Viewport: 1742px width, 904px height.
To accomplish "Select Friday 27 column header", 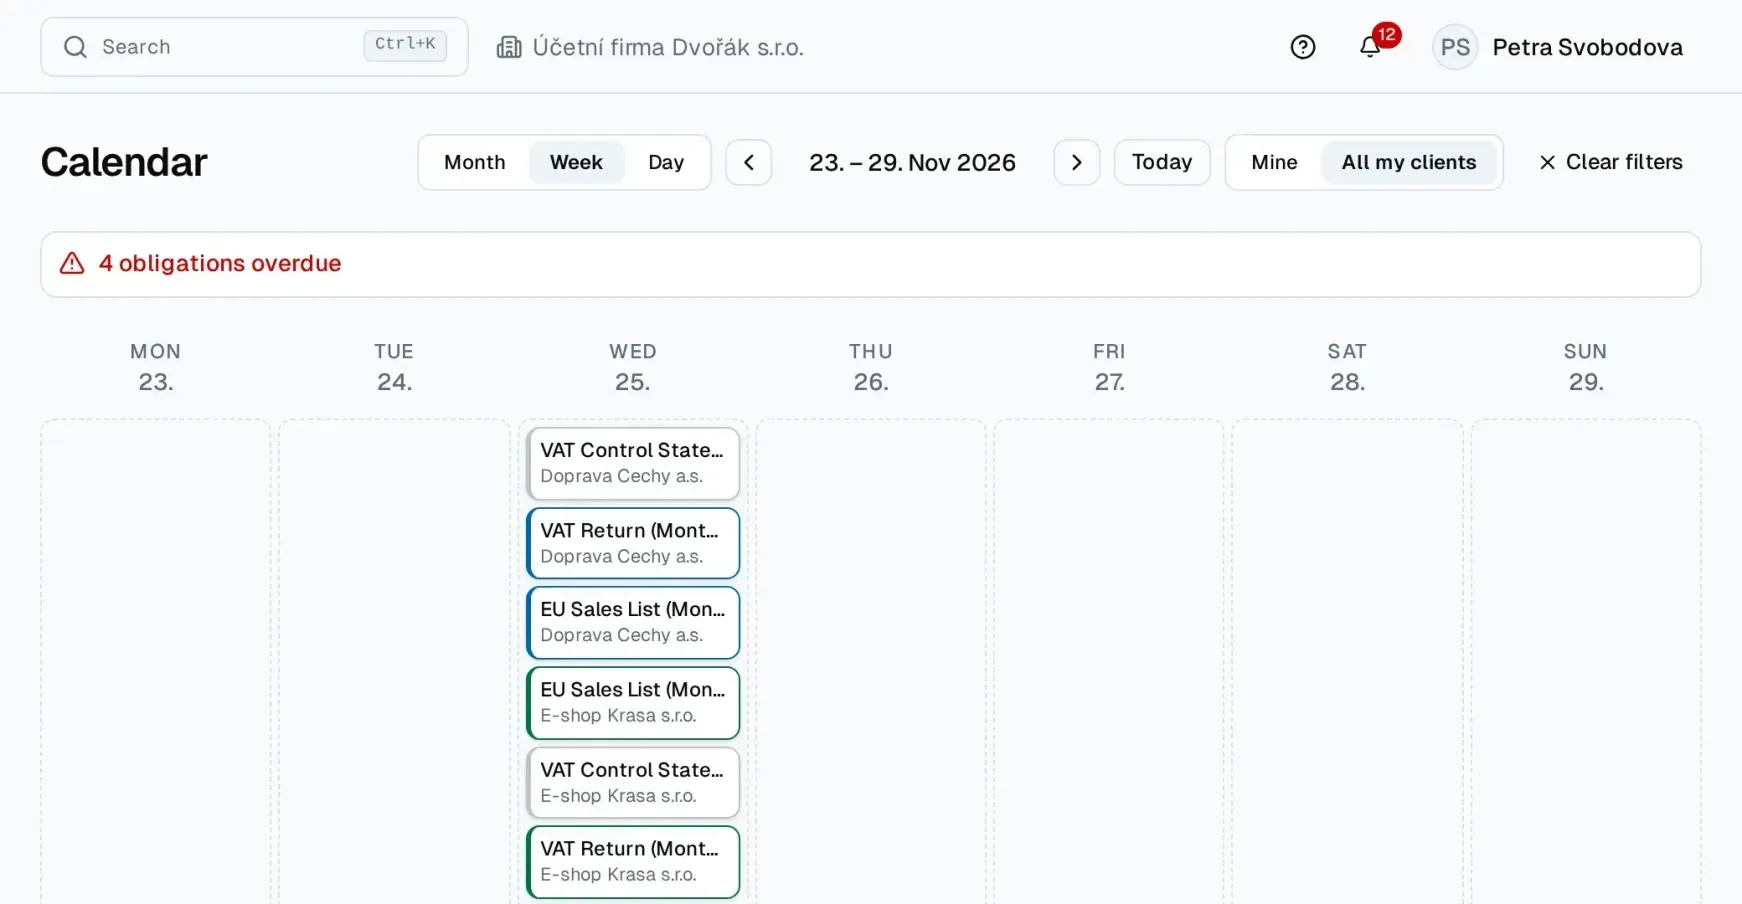I will [x=1109, y=367].
